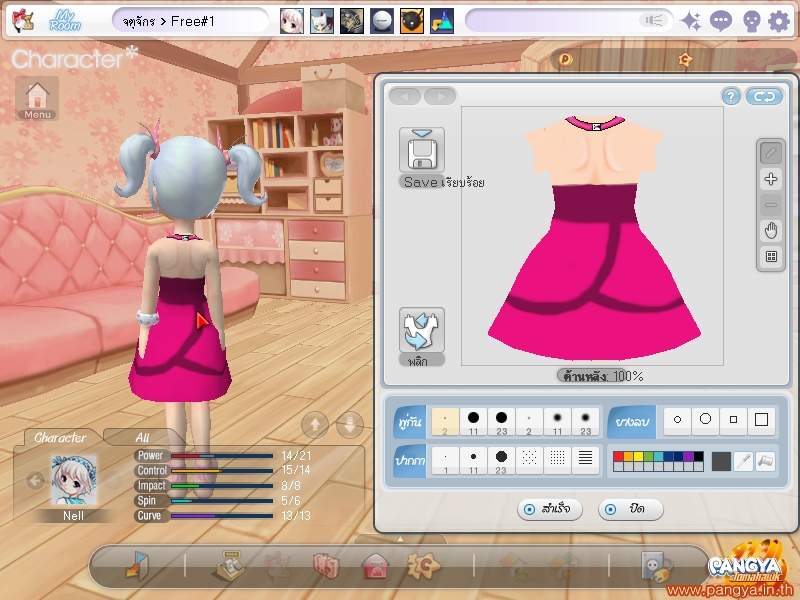Click the dog mascot logo at top left

(x=22, y=21)
